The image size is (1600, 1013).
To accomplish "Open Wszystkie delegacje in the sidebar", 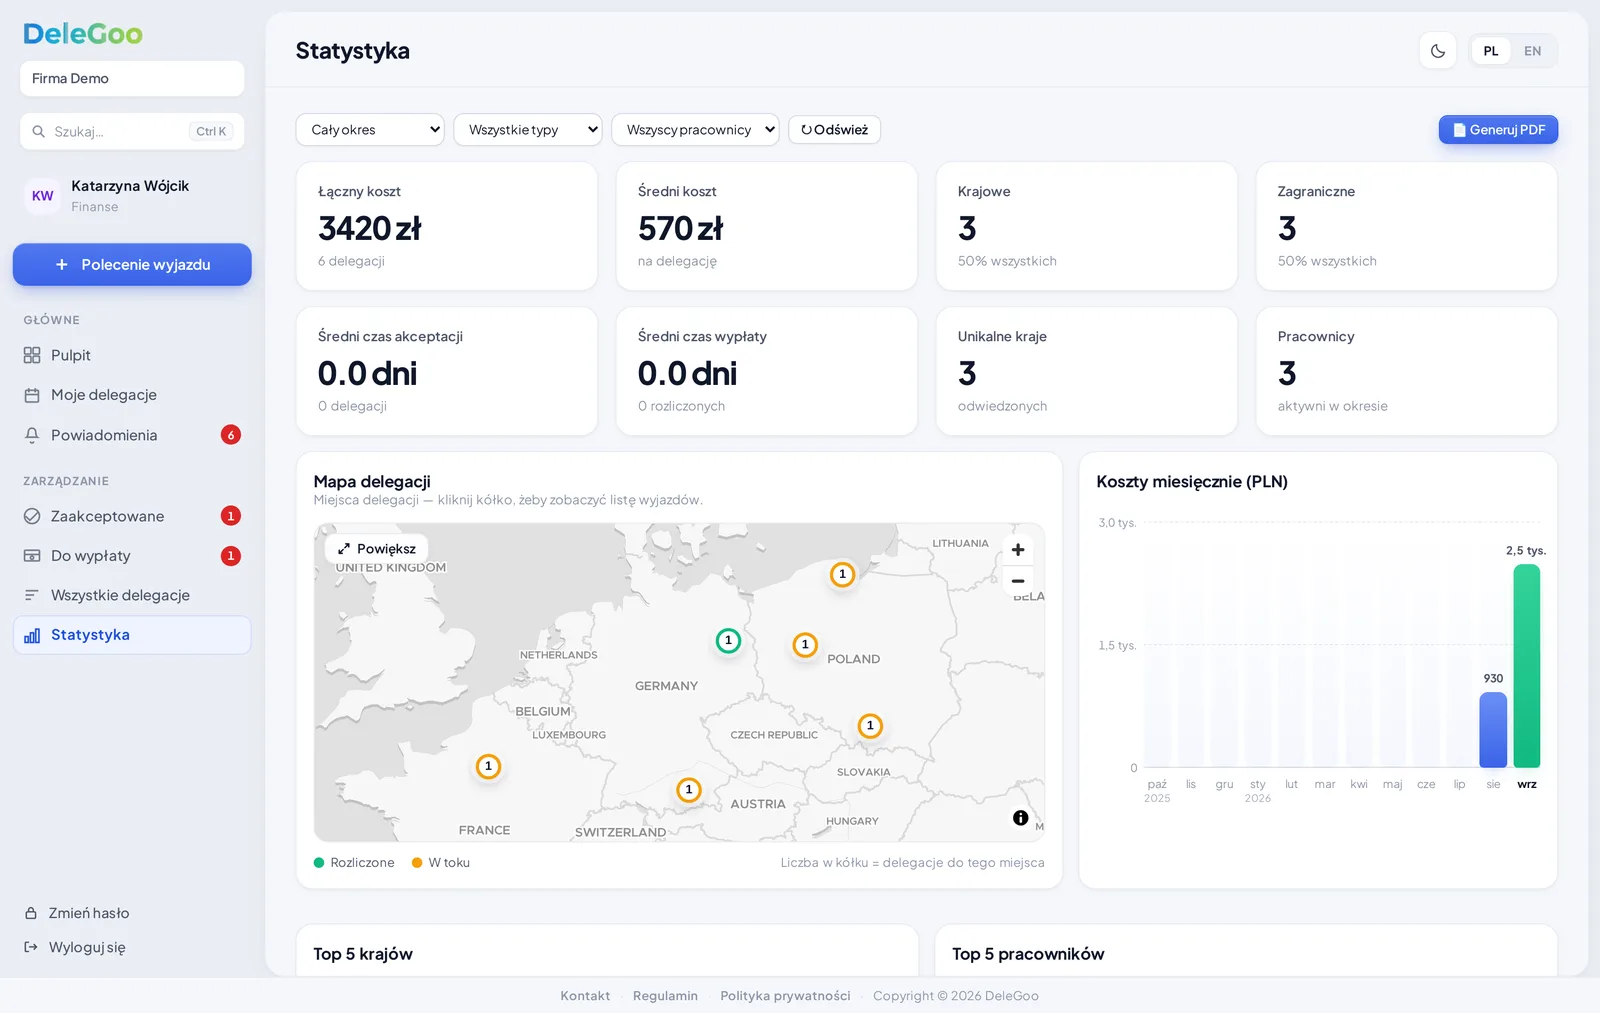I will pos(132,595).
